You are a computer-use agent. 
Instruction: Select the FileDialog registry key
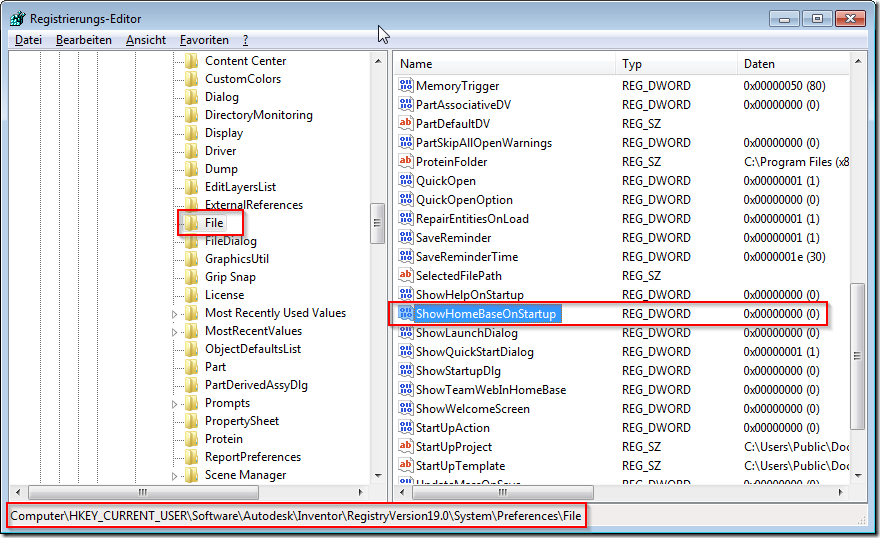(231, 241)
